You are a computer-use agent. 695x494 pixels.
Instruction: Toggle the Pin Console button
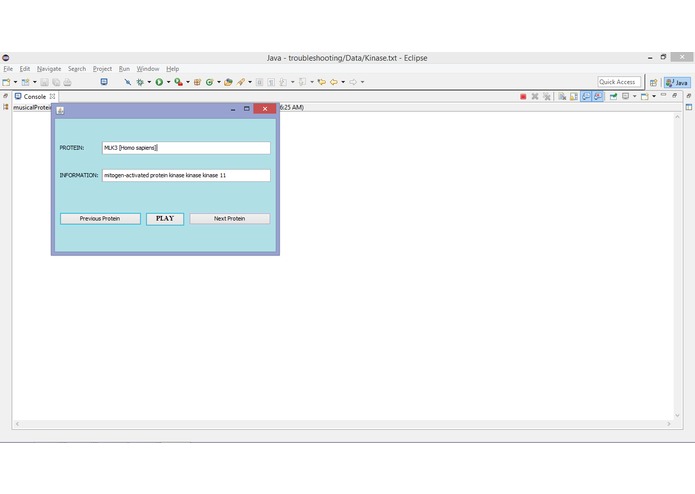(613, 96)
